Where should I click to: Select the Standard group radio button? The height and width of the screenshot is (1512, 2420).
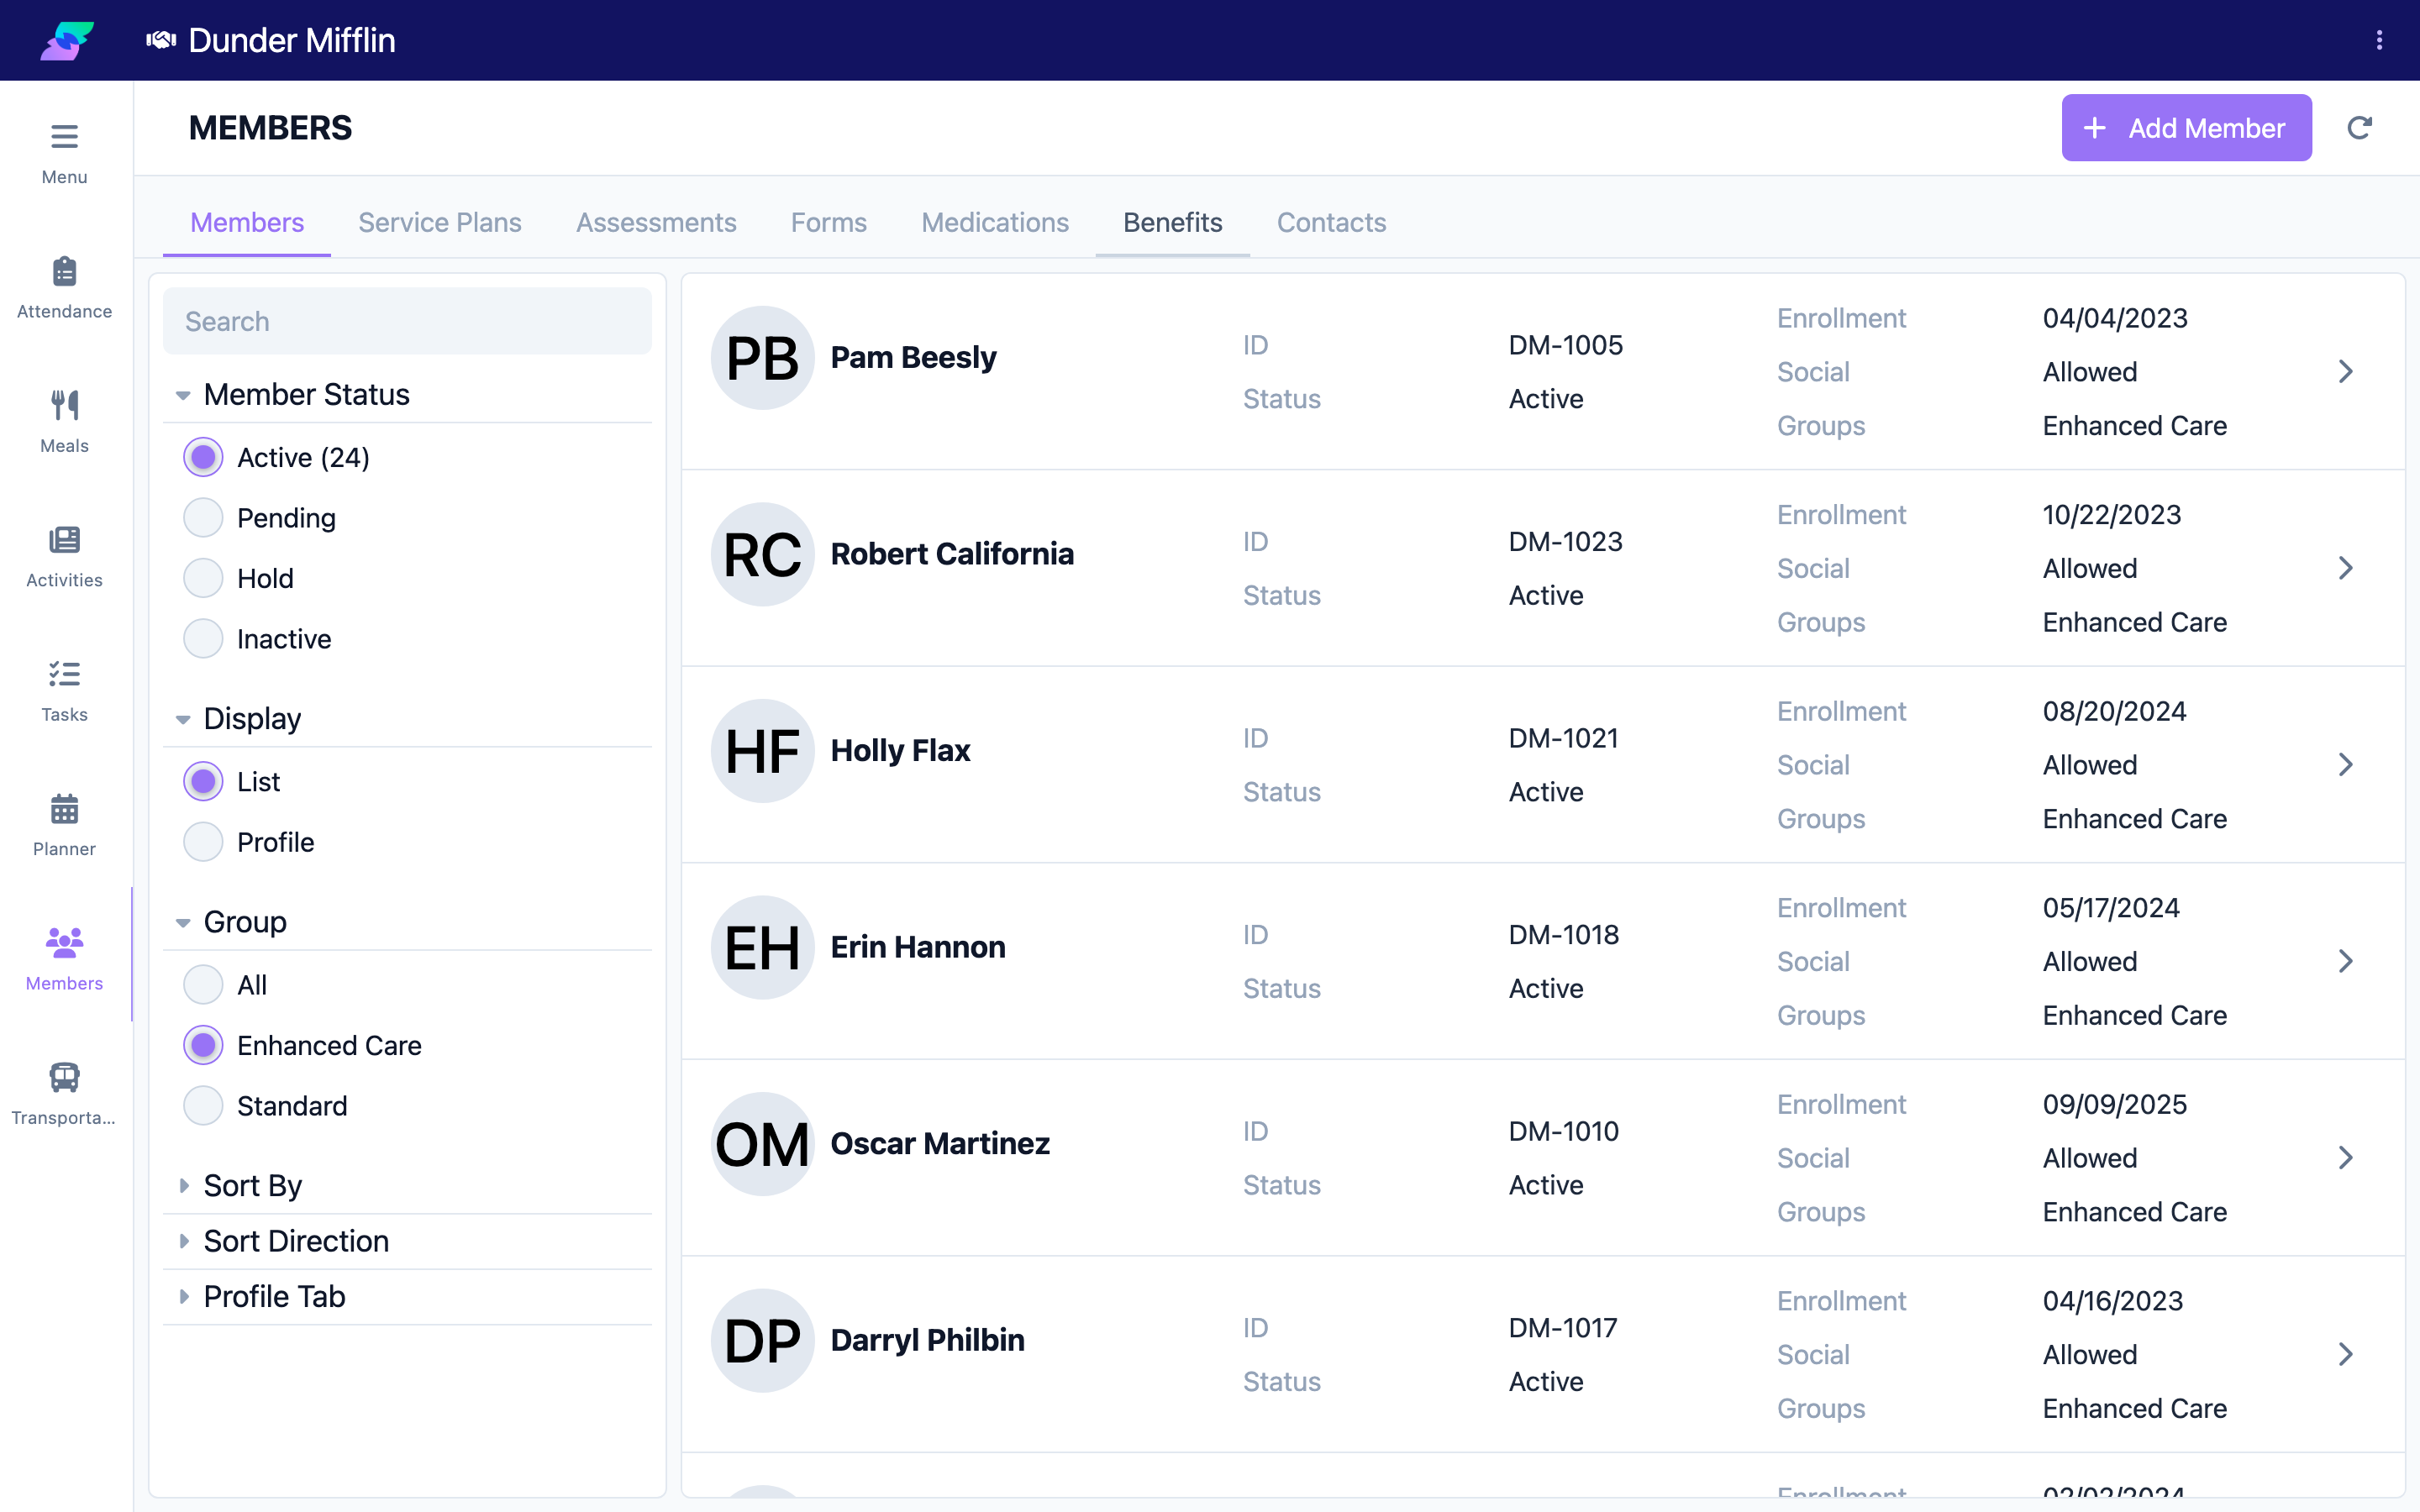tap(203, 1106)
